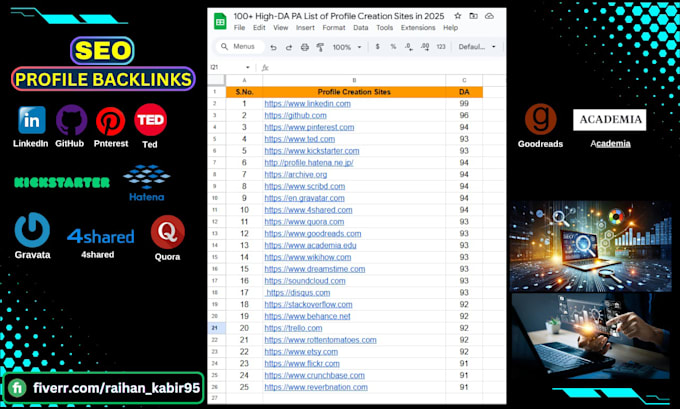Click the Hatena blue logo
The image size is (680, 409).
coord(147,183)
